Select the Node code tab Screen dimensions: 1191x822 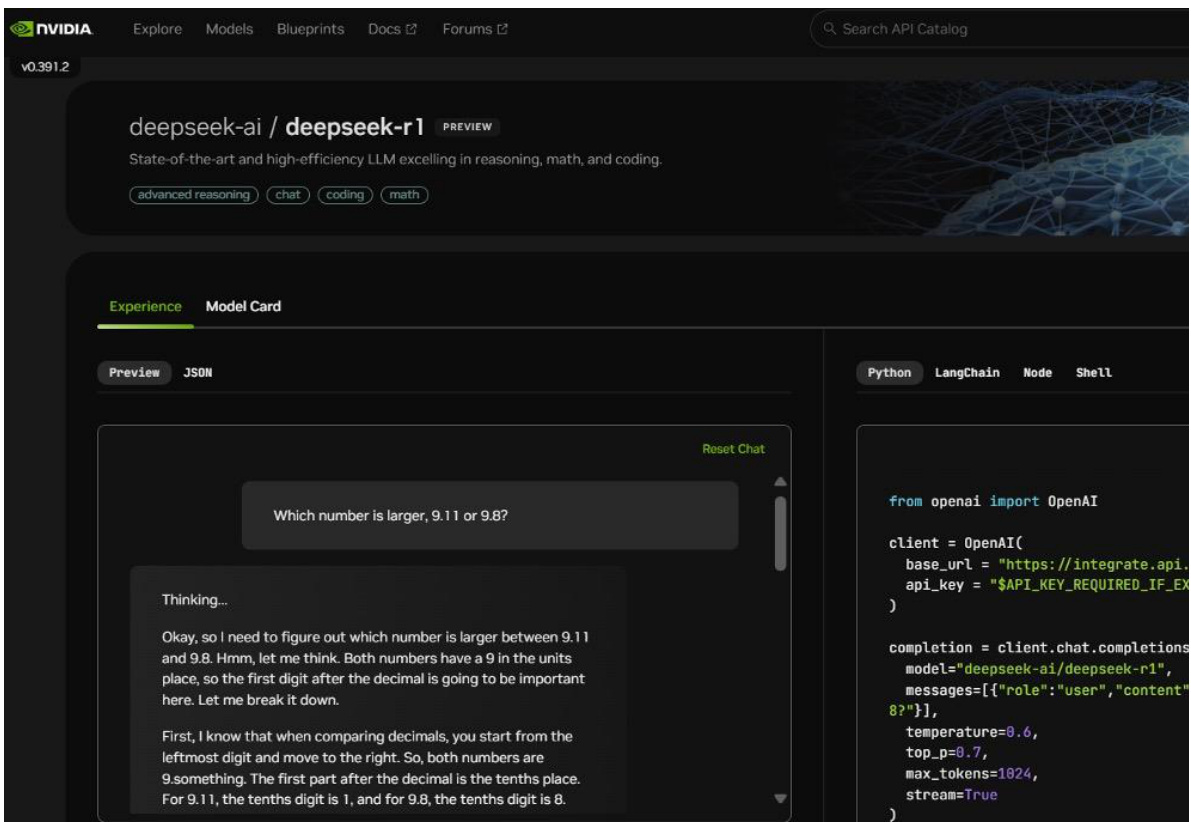[x=1037, y=372]
